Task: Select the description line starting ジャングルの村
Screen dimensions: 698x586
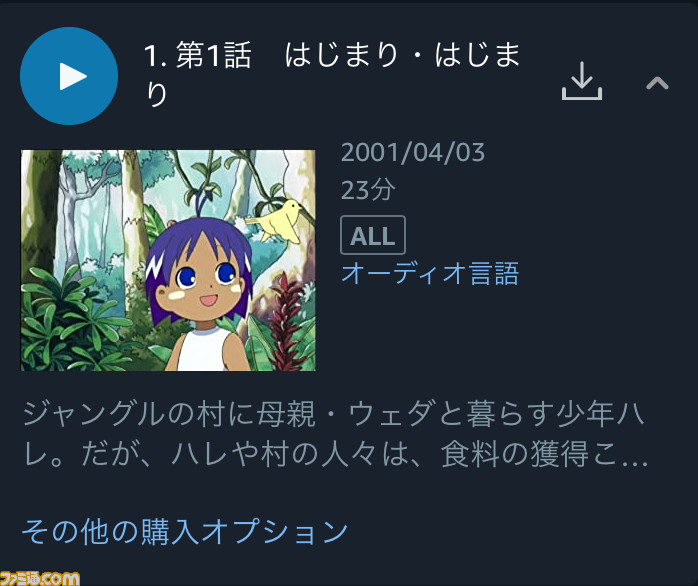Action: 333,414
